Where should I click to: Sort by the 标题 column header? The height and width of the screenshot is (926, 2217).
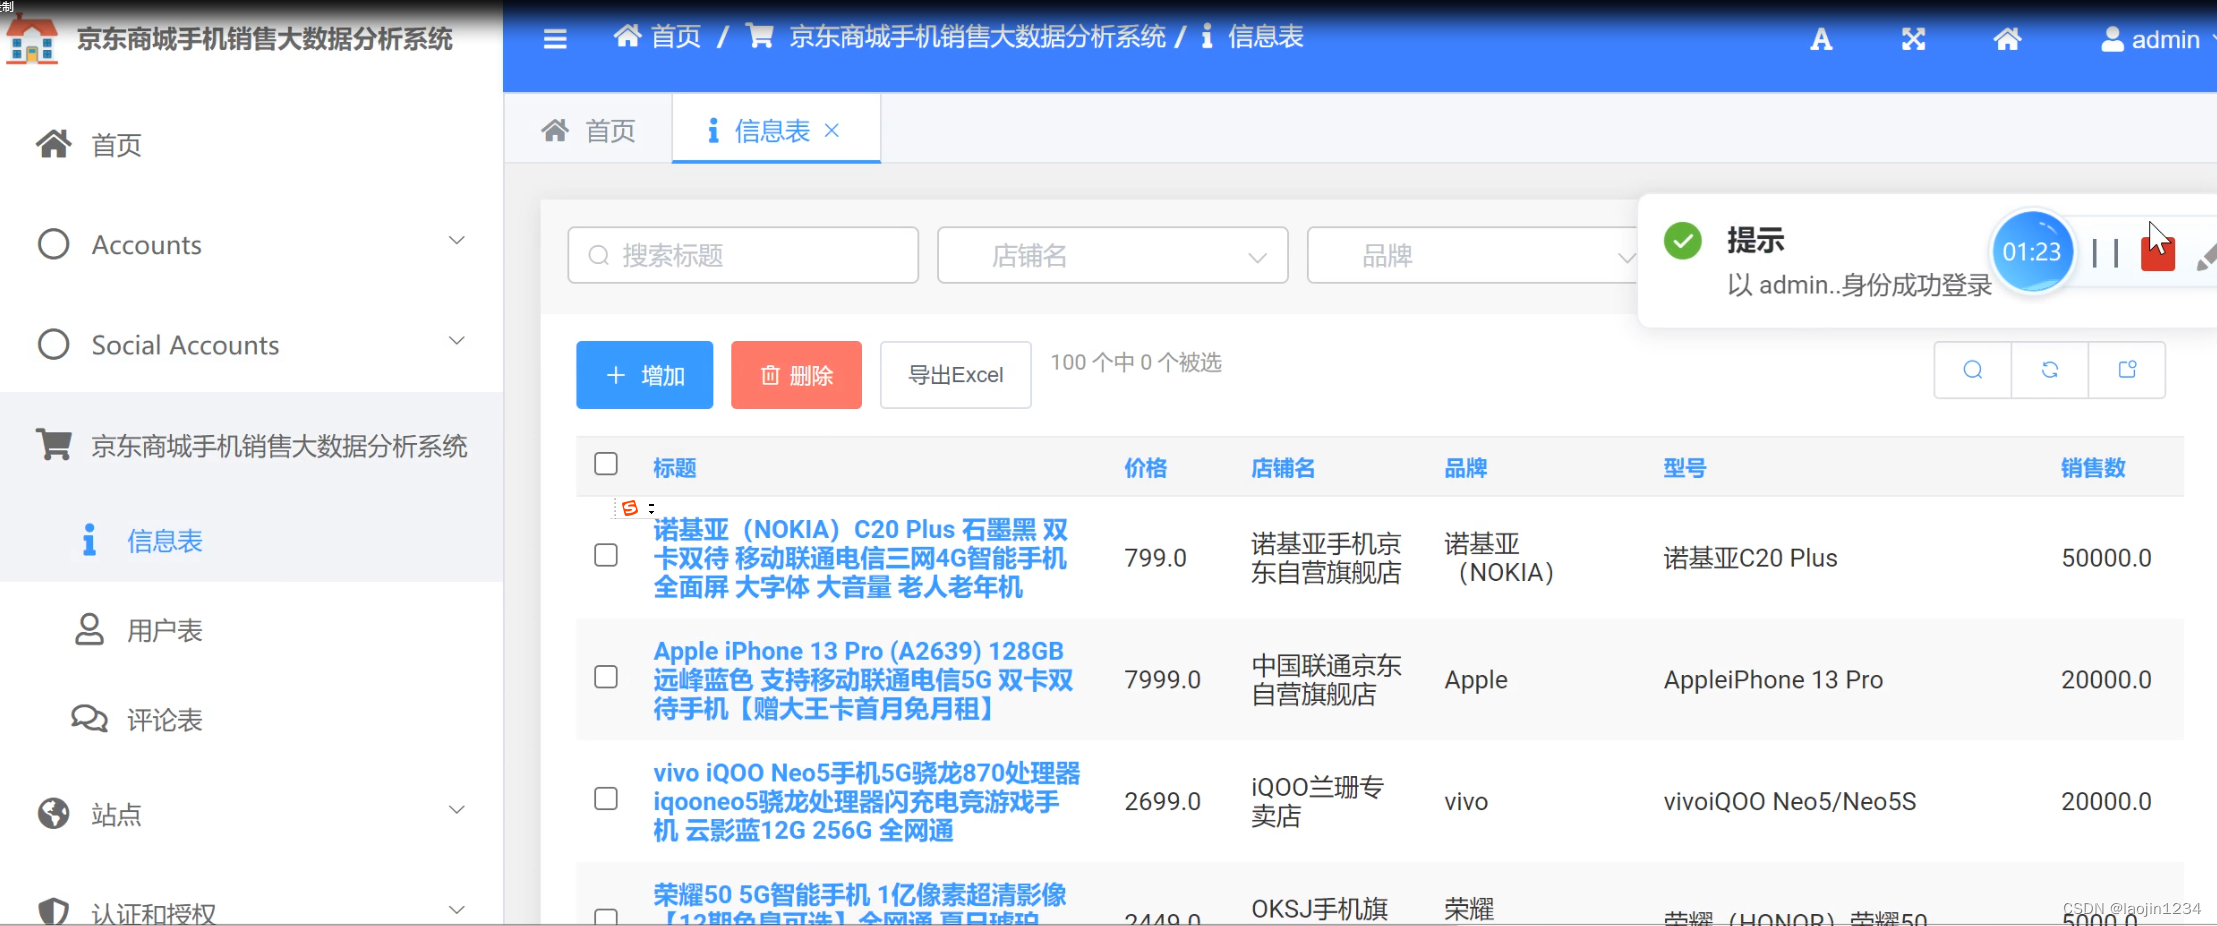click(x=675, y=468)
